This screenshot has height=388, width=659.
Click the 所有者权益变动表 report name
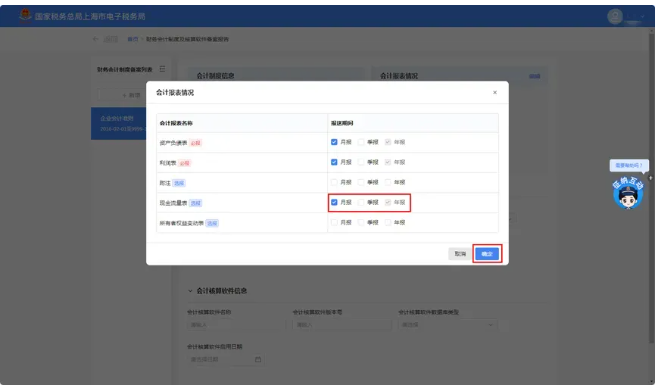point(182,223)
